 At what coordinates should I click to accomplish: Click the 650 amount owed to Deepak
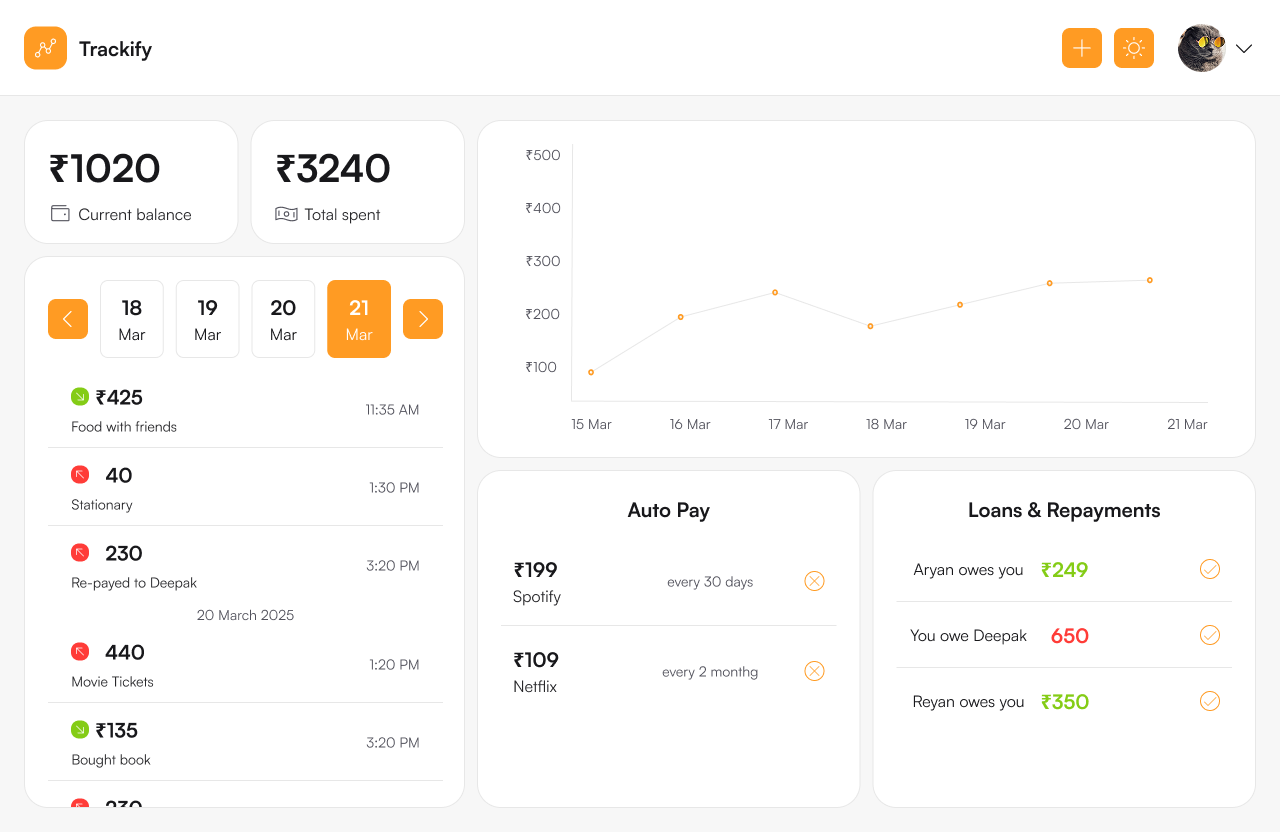click(x=1070, y=636)
